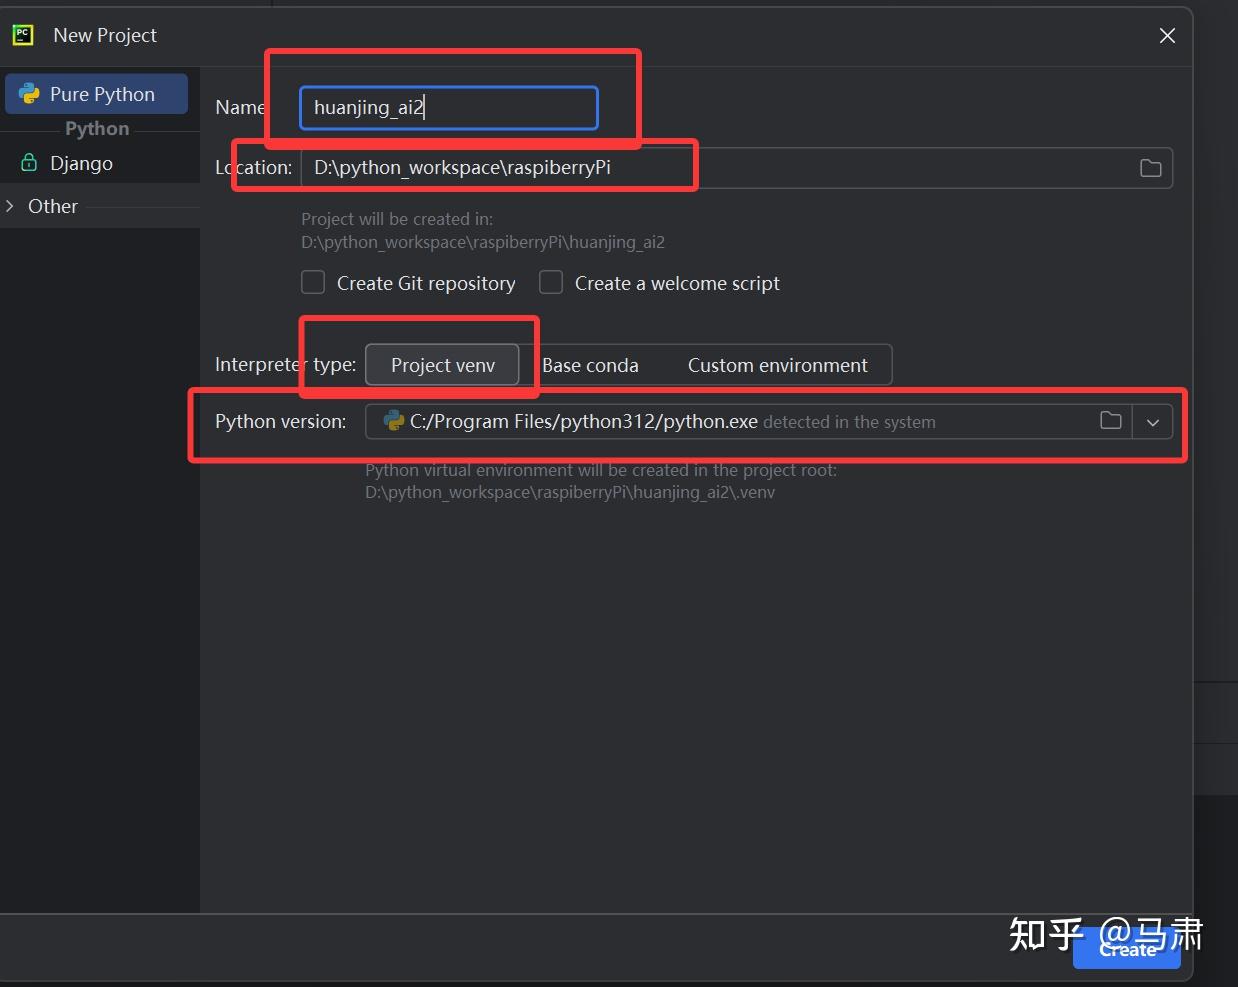The image size is (1238, 987).
Task: Enable Create Git repository
Action: pyautogui.click(x=313, y=282)
